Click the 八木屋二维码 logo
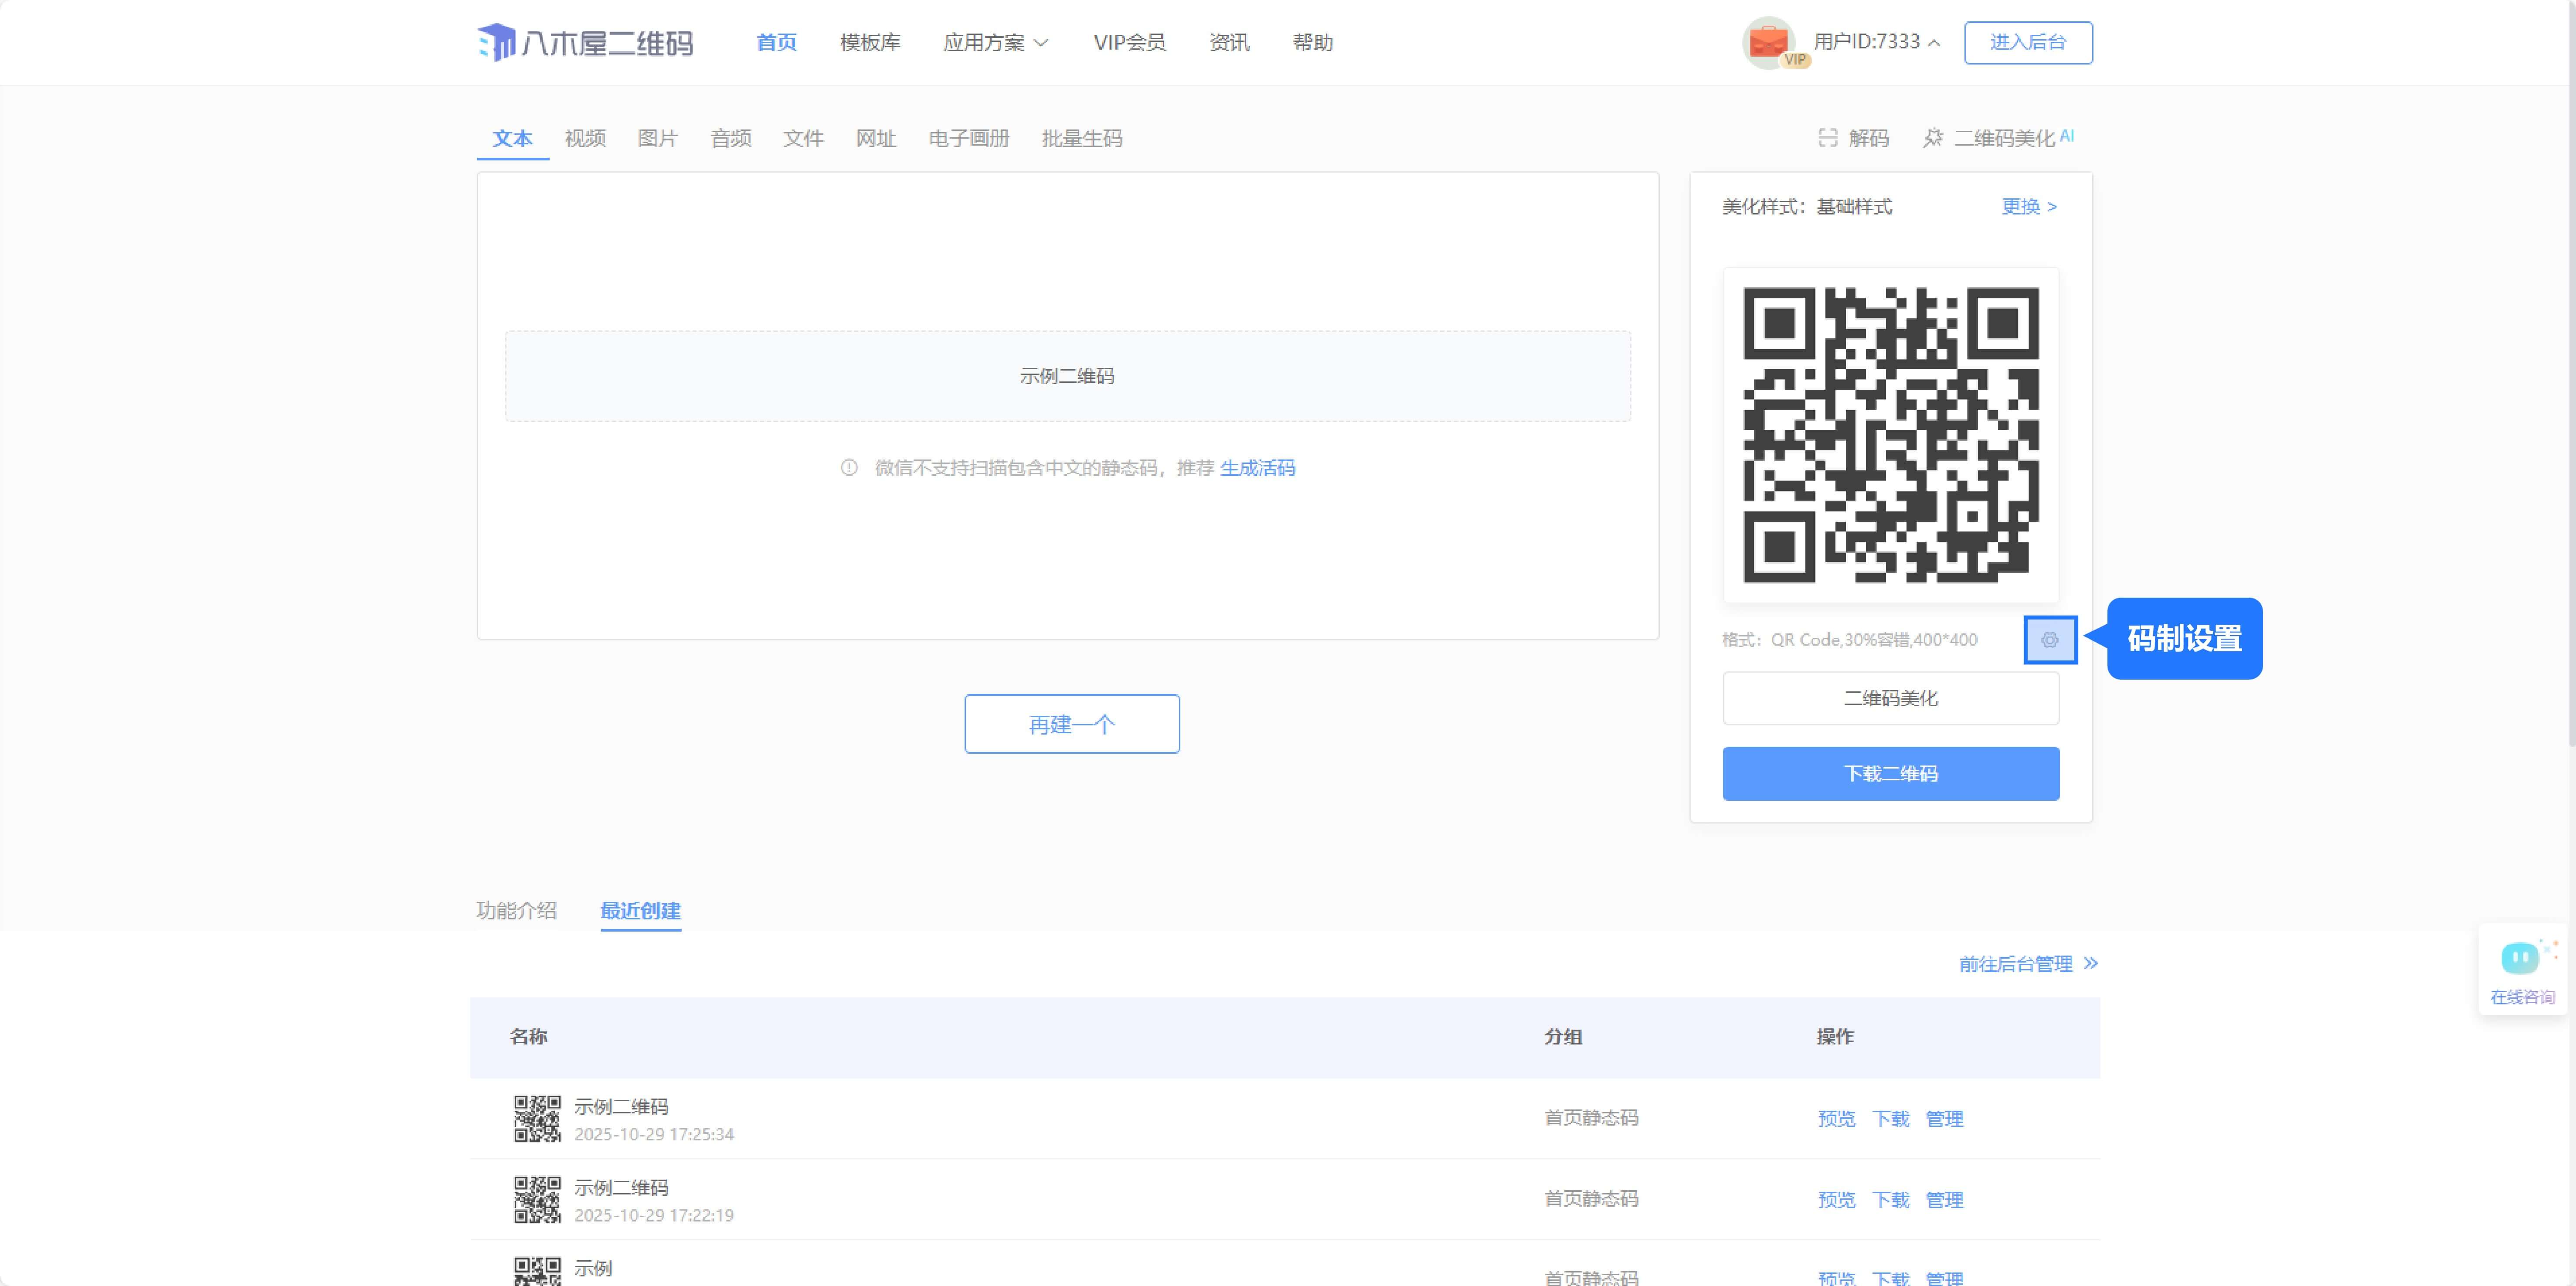 [585, 42]
